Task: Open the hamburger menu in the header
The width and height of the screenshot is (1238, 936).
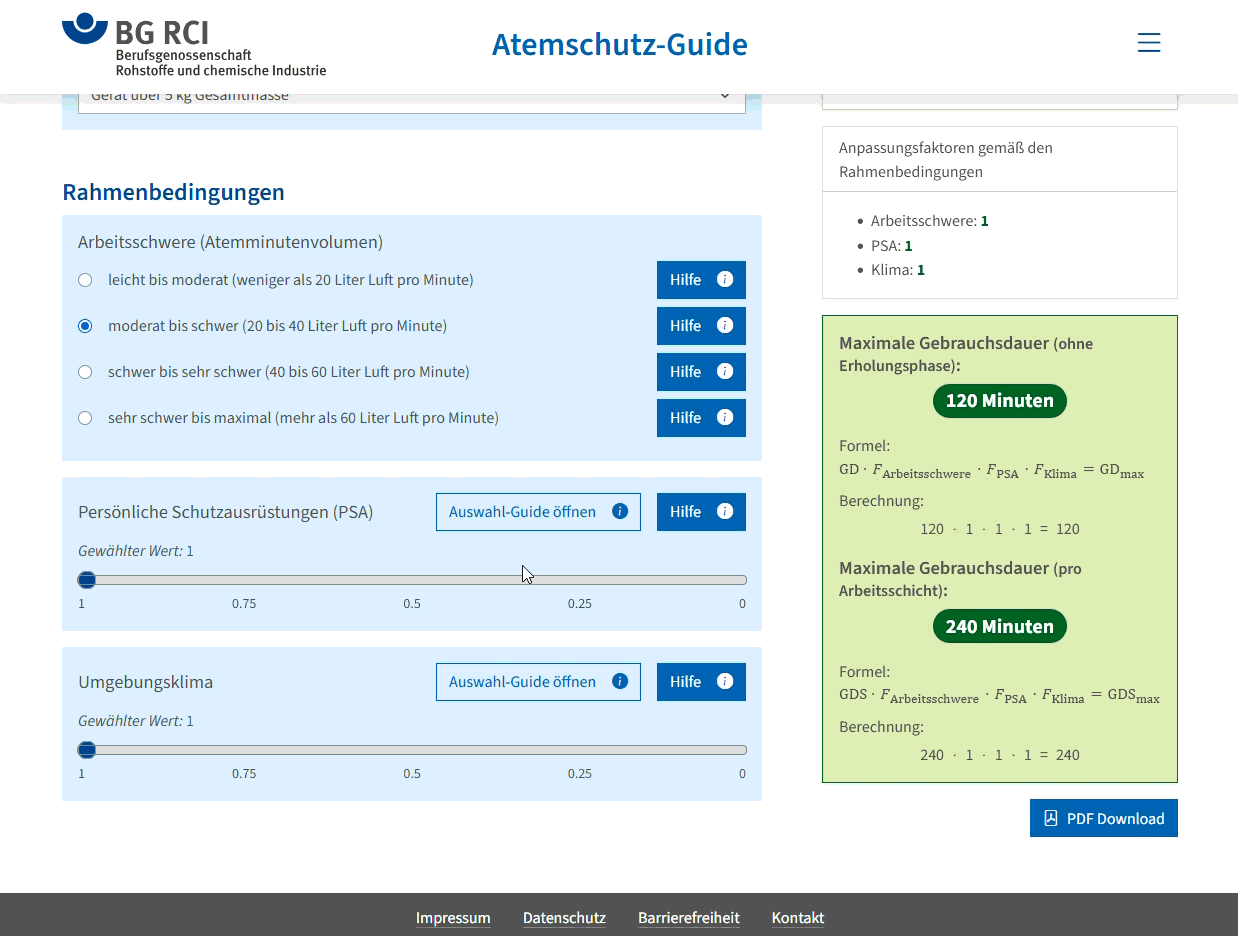Action: 1148,43
